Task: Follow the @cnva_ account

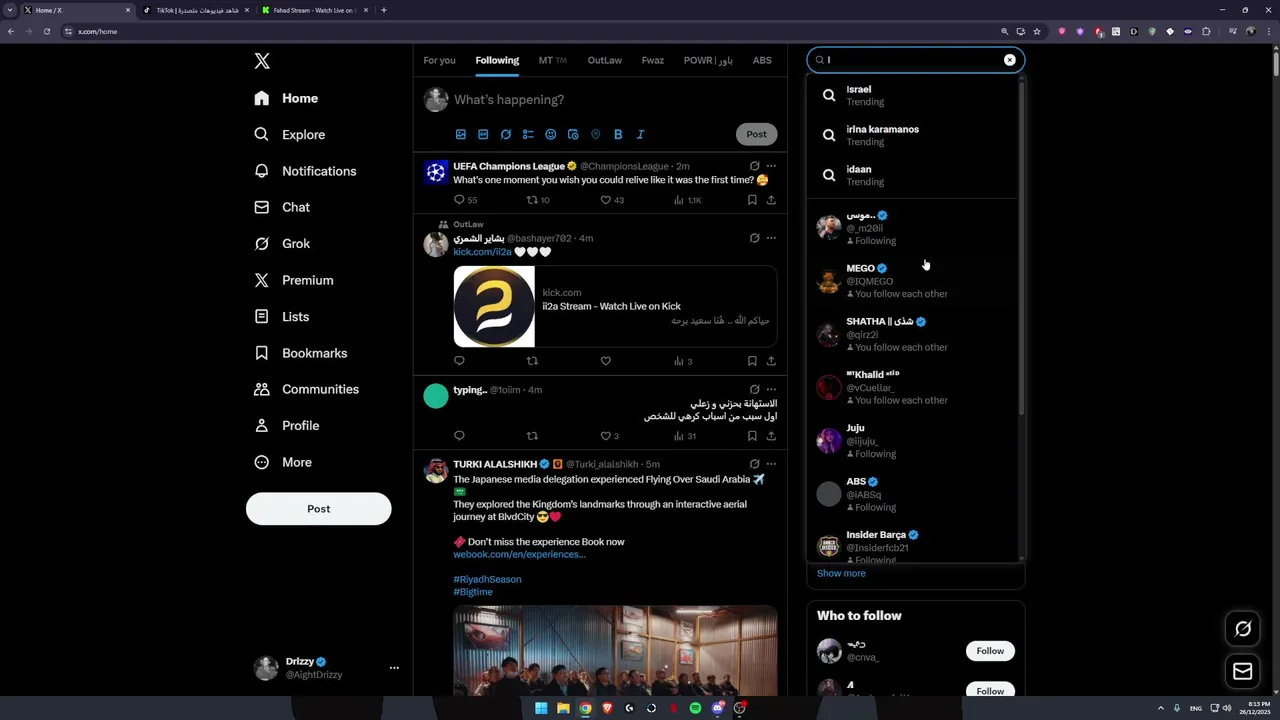Action: [x=990, y=651]
